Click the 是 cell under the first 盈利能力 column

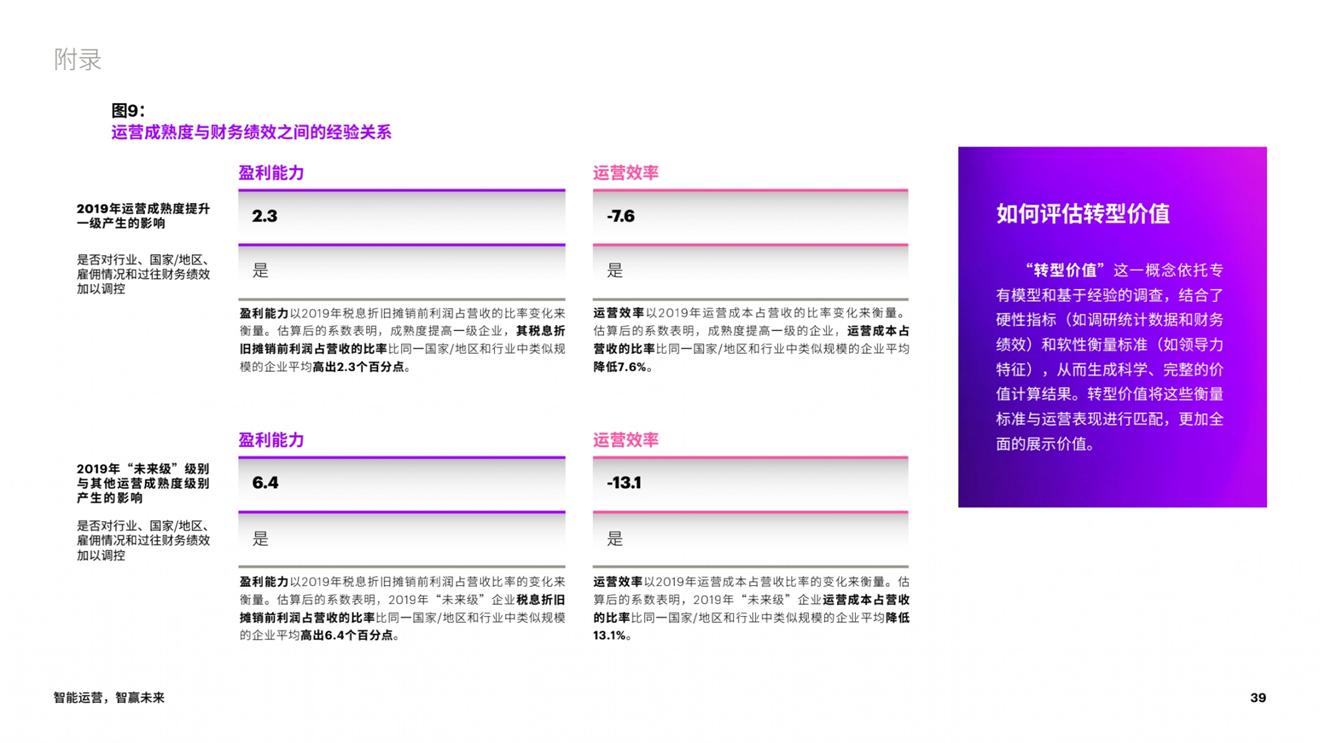point(262,269)
